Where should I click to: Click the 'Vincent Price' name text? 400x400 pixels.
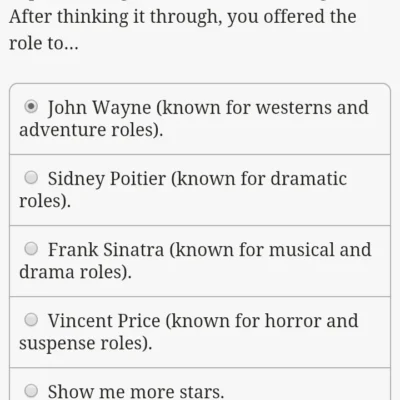(104, 321)
